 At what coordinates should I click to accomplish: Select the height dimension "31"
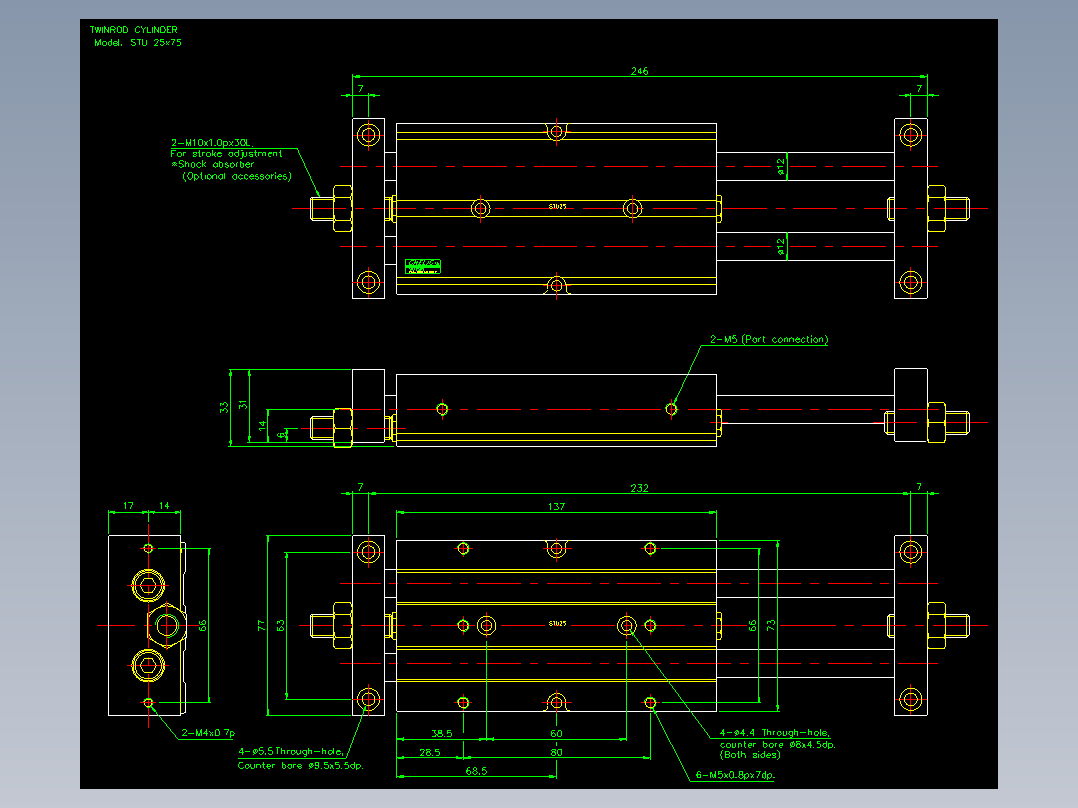coord(243,405)
